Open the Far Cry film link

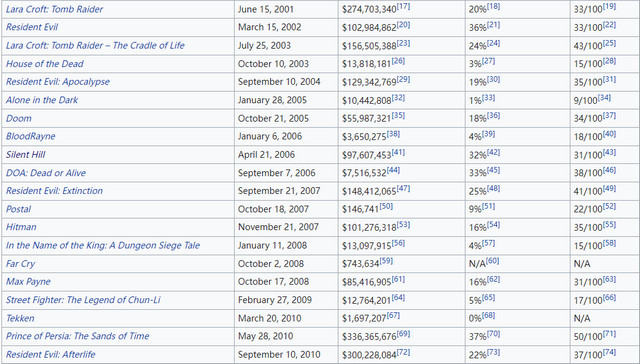tap(20, 264)
